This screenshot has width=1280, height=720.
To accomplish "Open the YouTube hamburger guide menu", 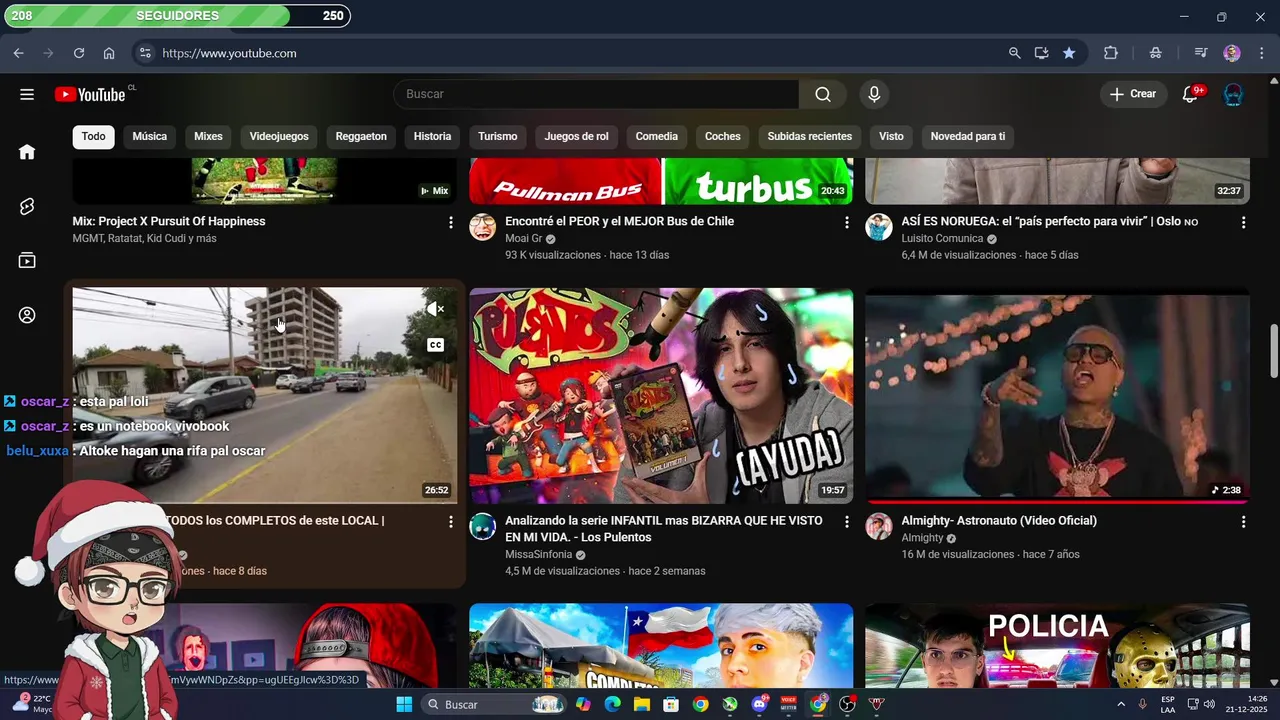I will pyautogui.click(x=27, y=94).
